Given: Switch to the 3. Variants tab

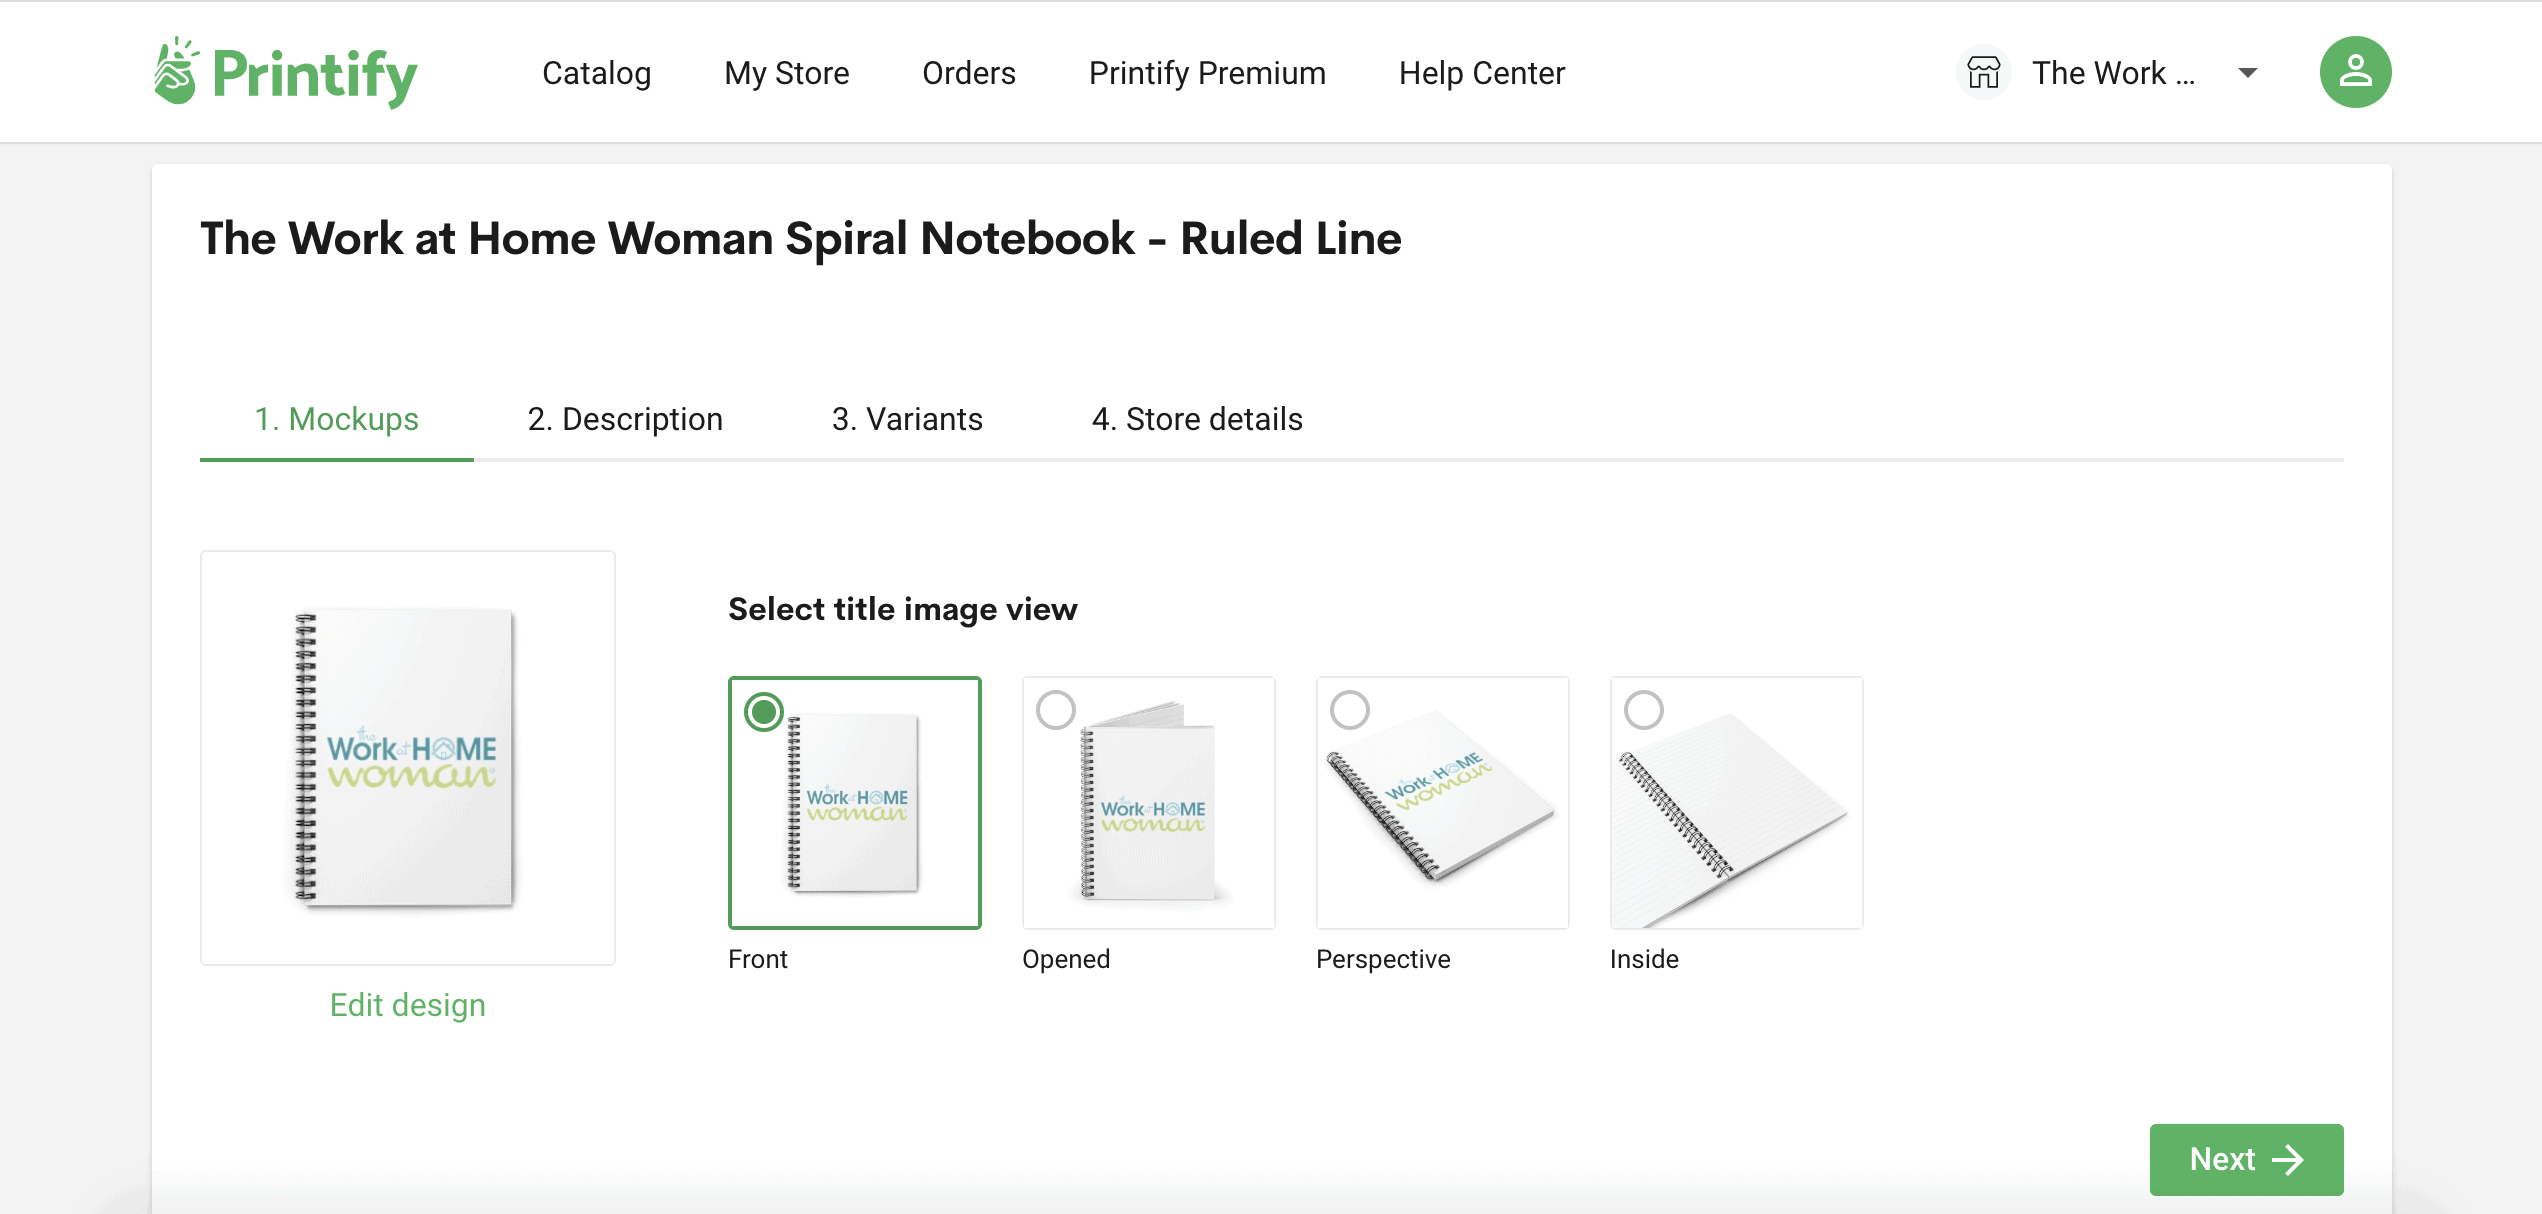Looking at the screenshot, I should click(906, 420).
